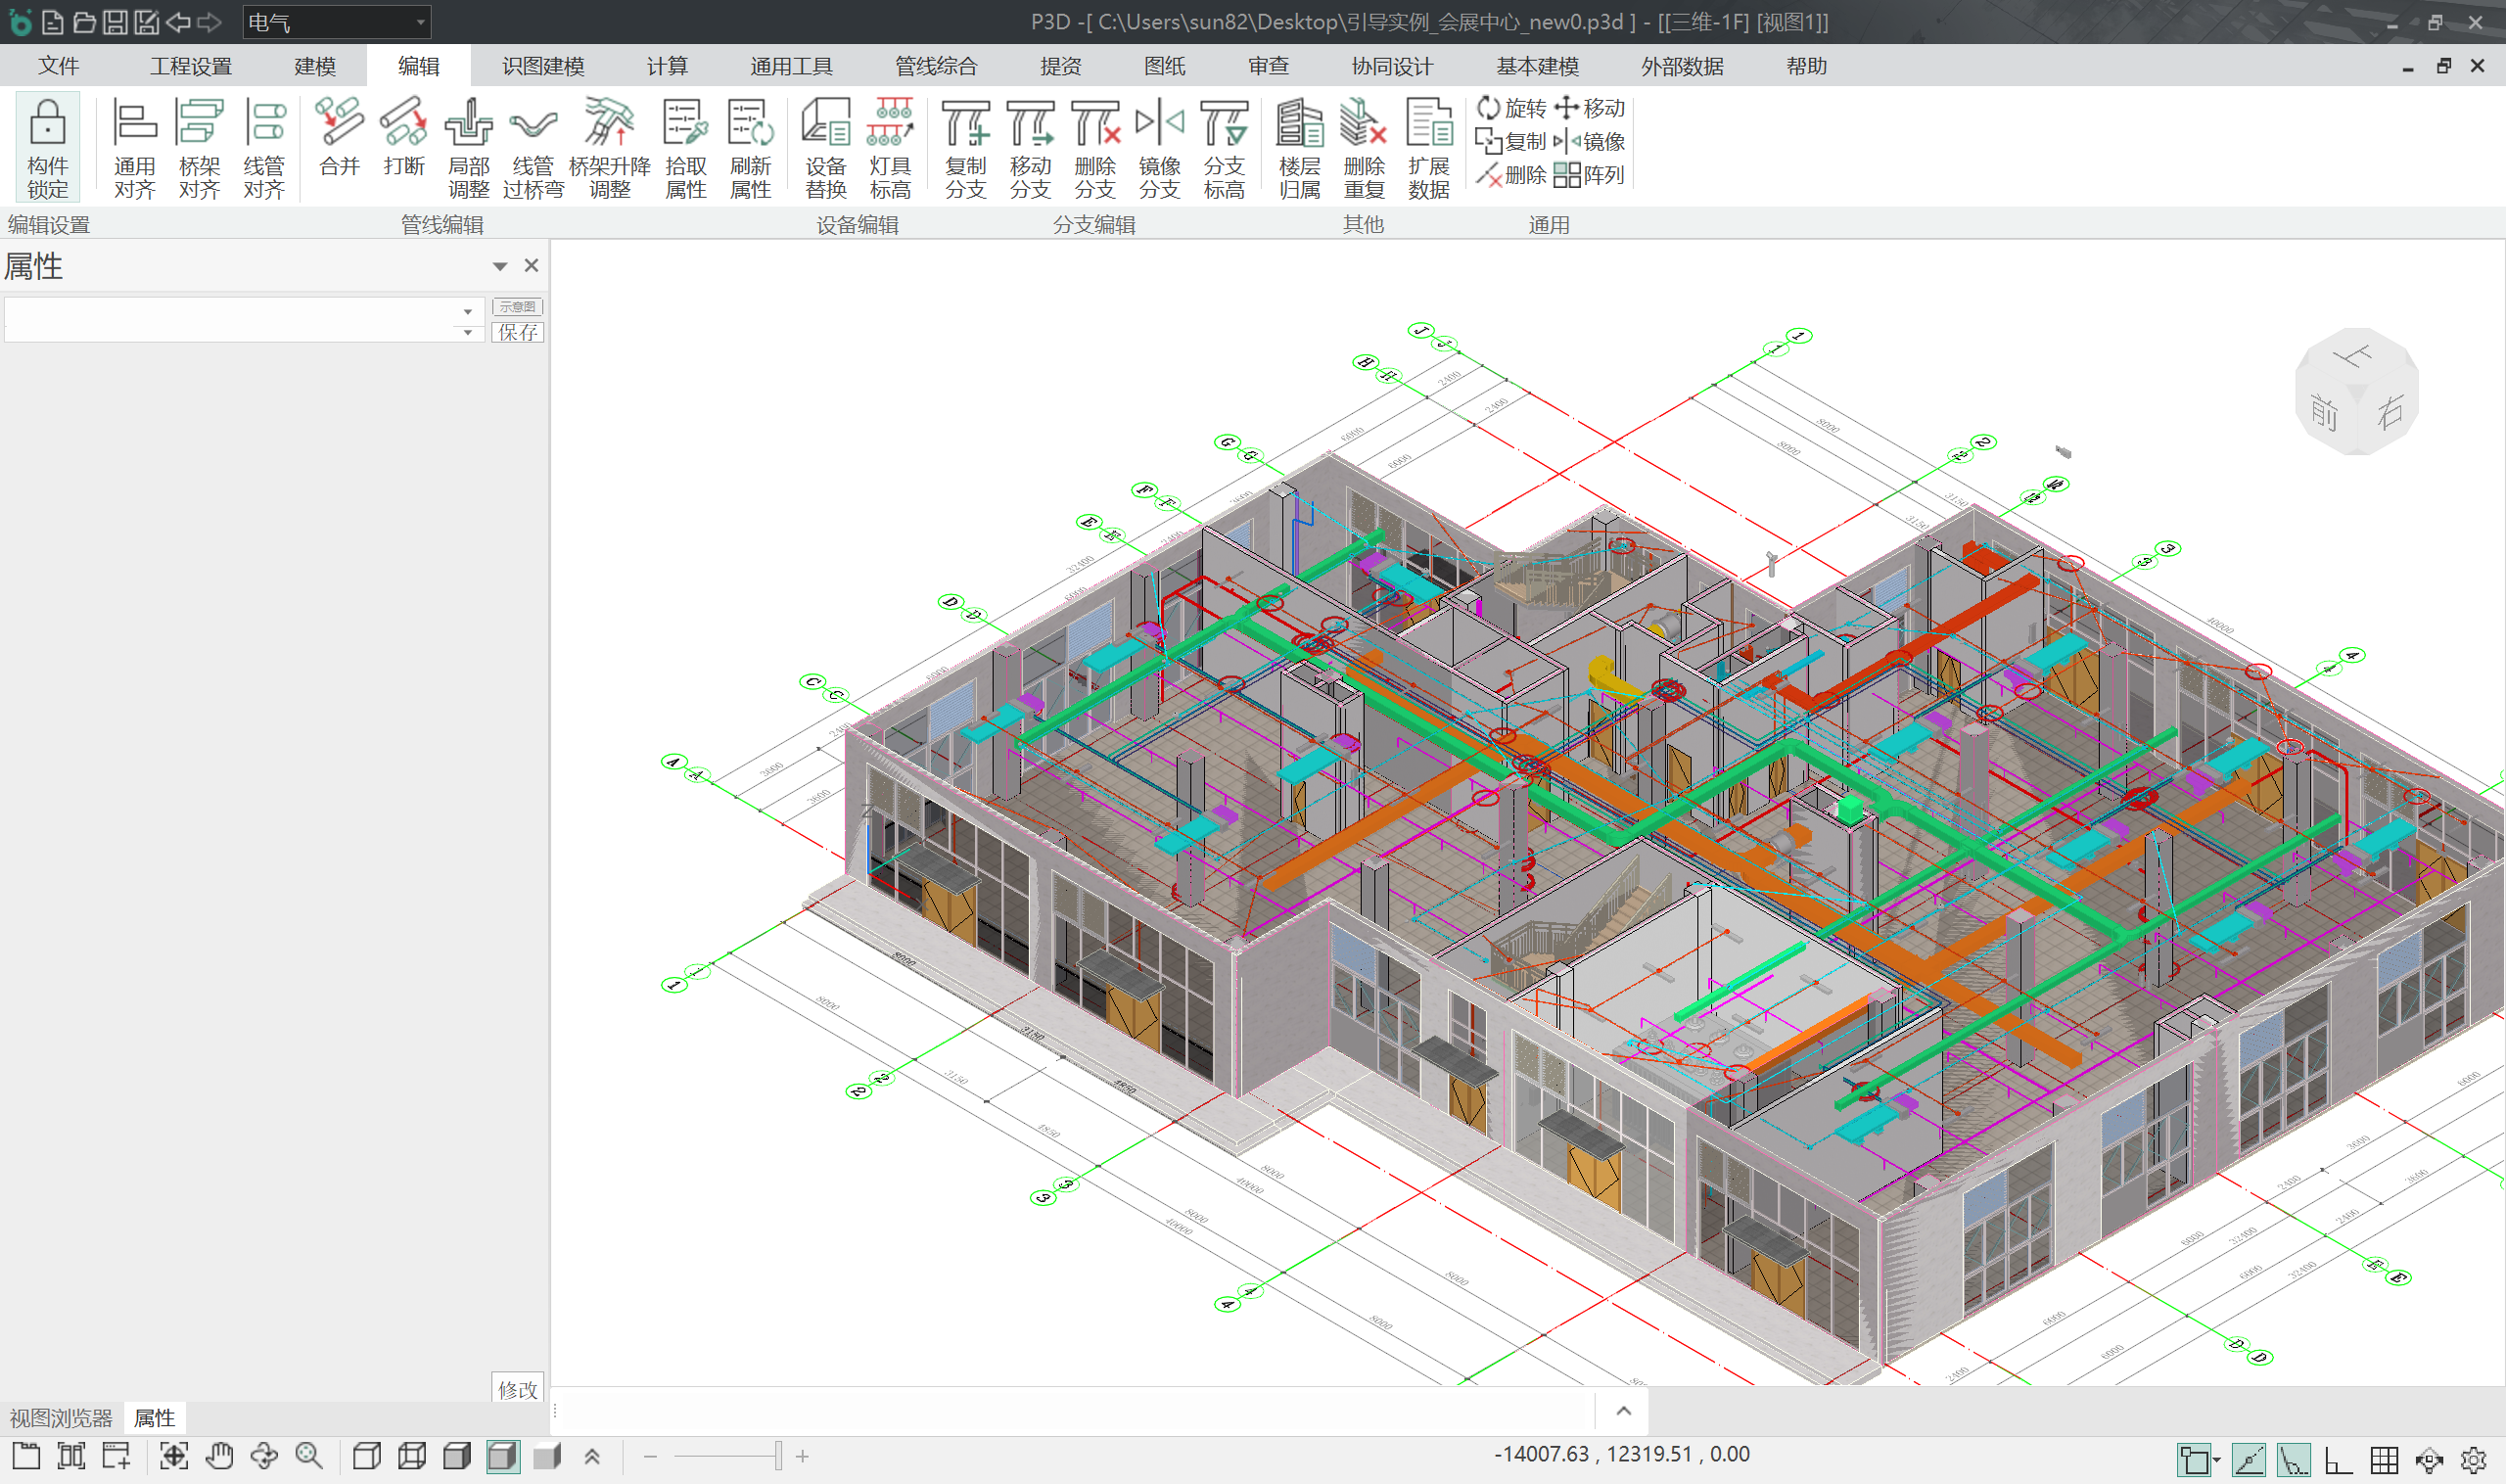Screen dimensions: 2506x1484
Task: Open the snap mode dropdown arrow
Action: (x=2217, y=1461)
